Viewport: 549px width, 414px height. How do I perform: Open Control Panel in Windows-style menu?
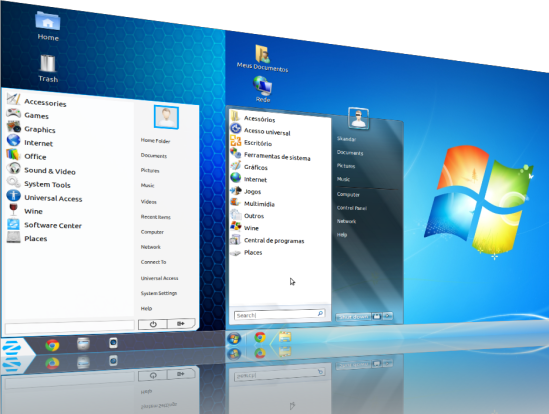[352, 208]
